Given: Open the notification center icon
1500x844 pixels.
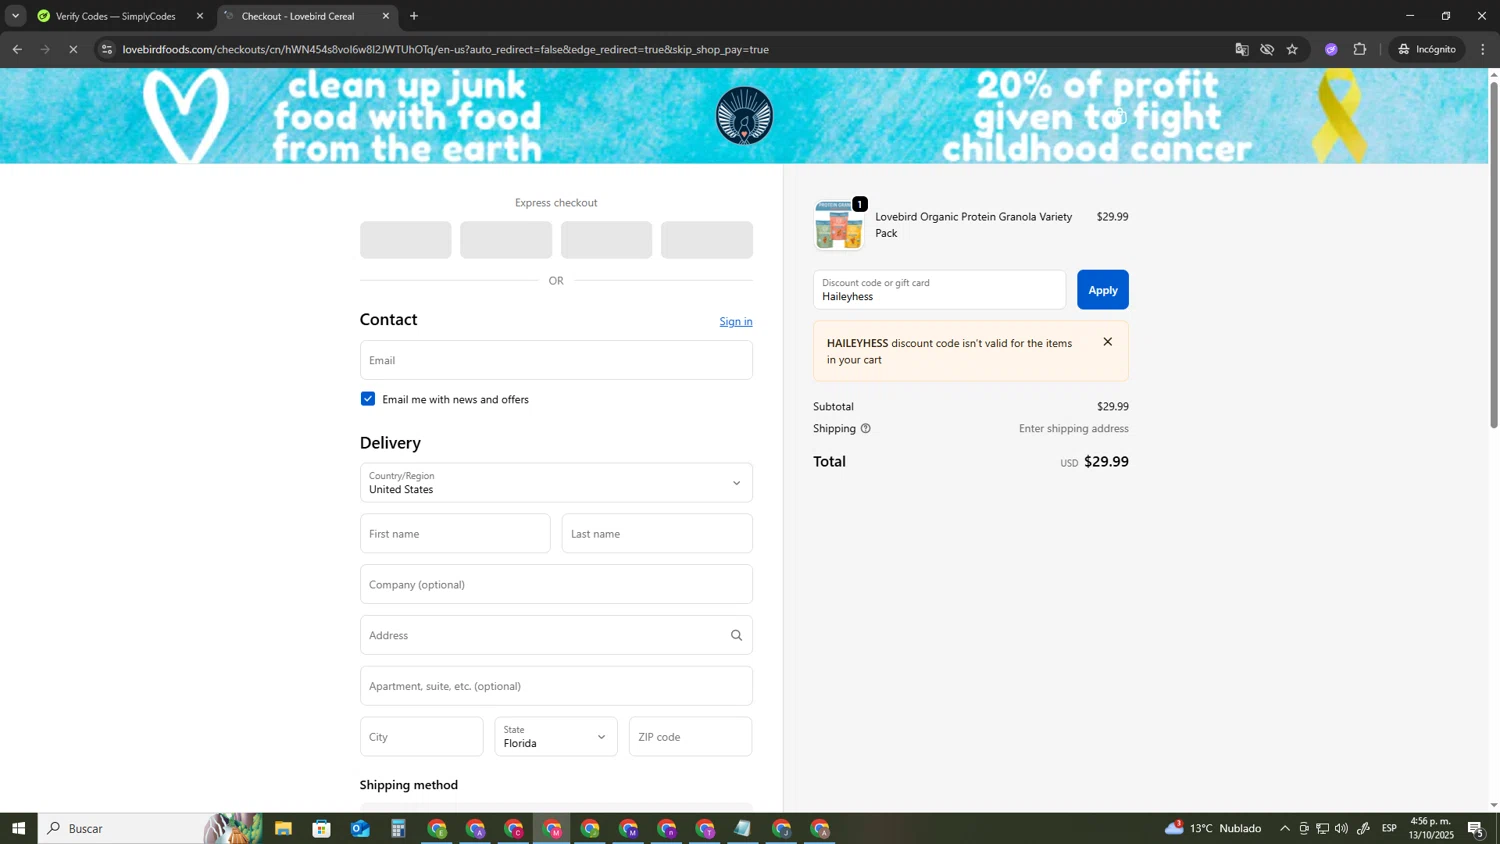Looking at the screenshot, I should 1476,829.
